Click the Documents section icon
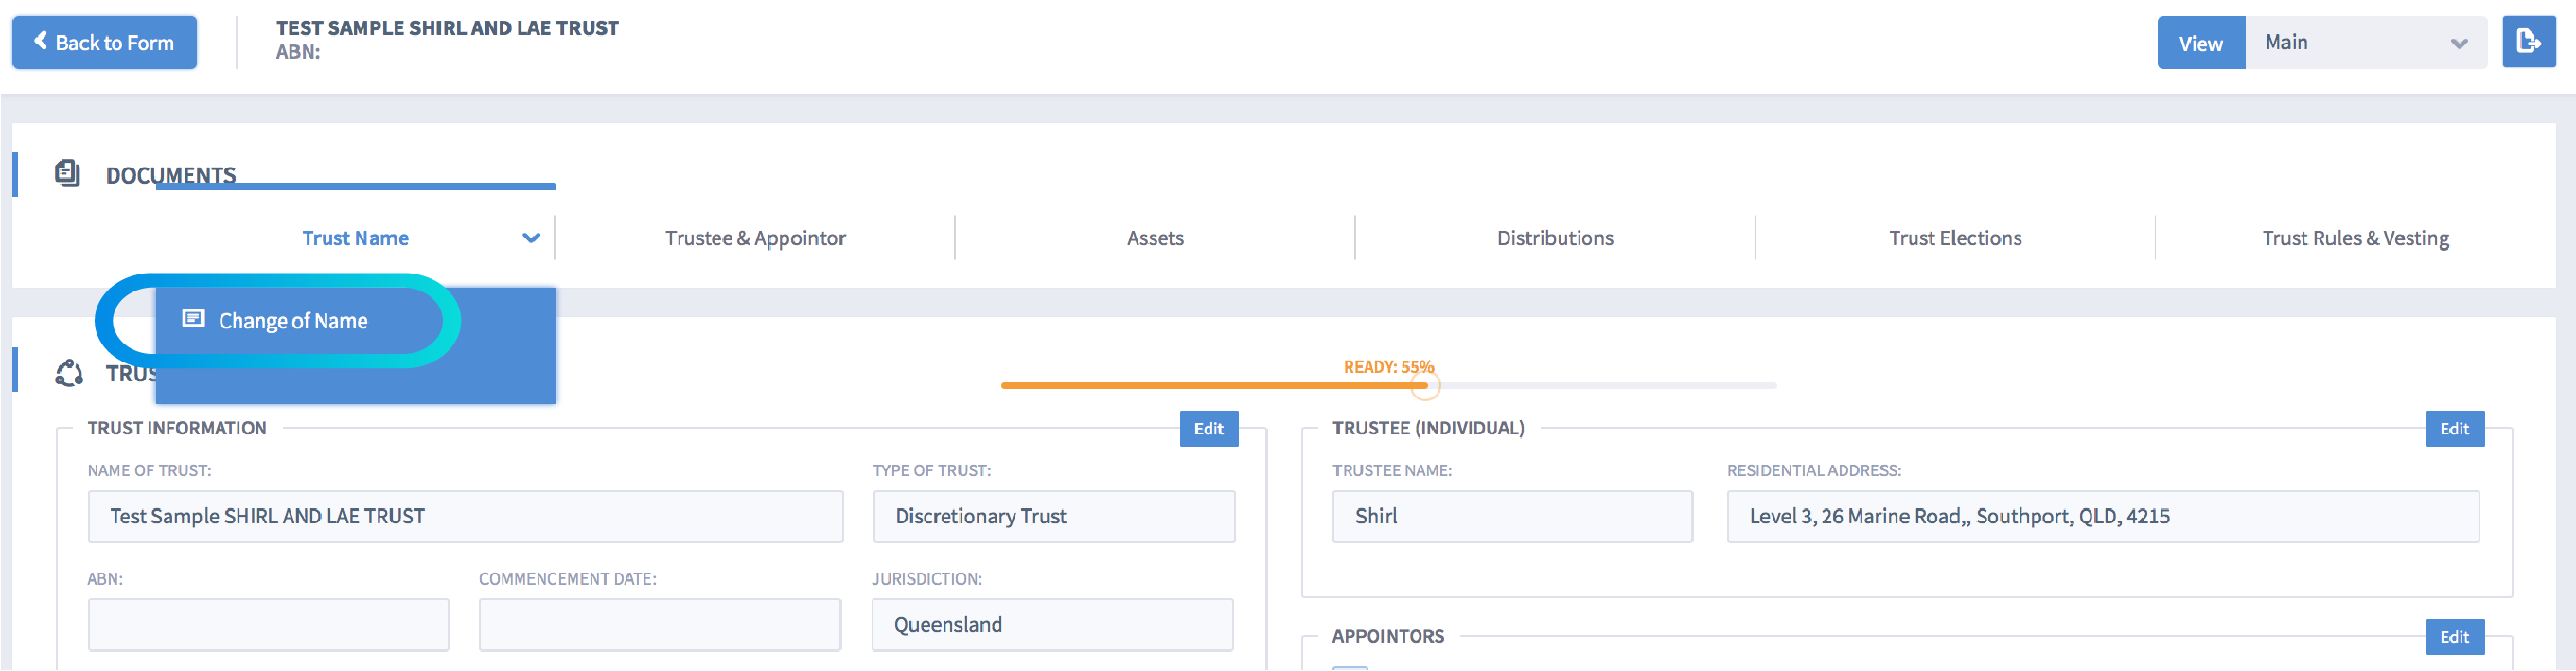This screenshot has width=2576, height=671. click(68, 174)
